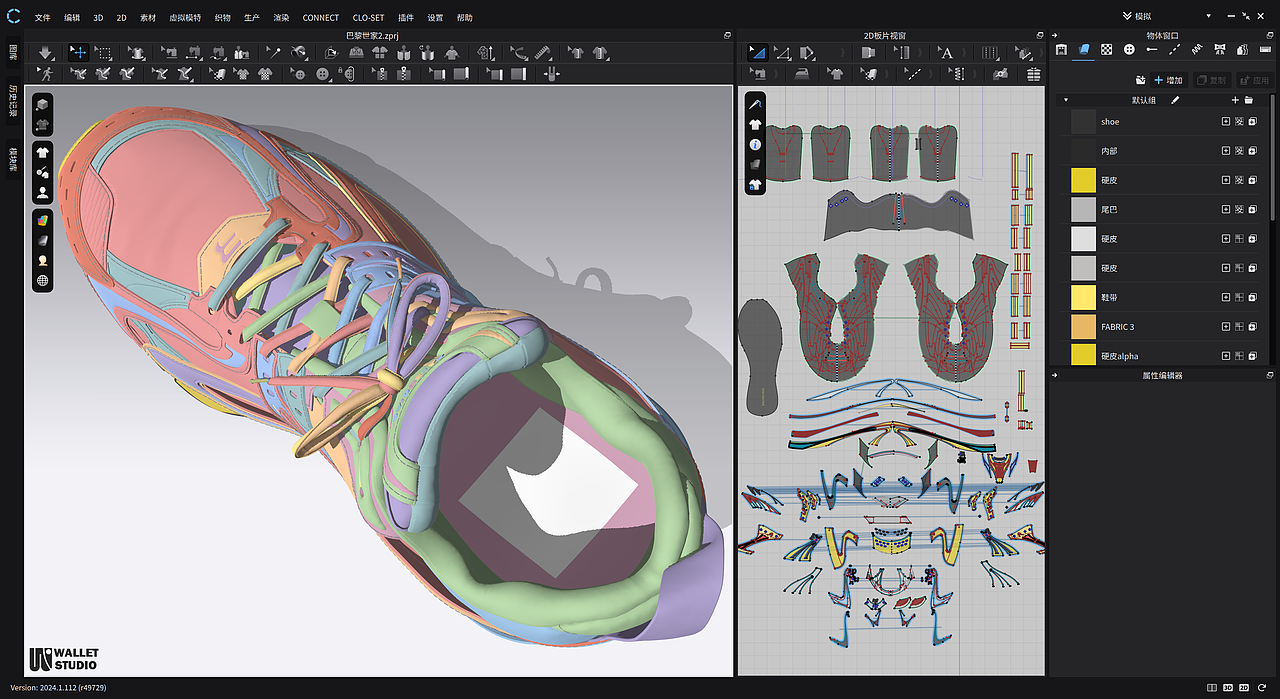This screenshot has width=1280, height=699.
Task: Open the 渲染 menu
Action: [x=281, y=17]
